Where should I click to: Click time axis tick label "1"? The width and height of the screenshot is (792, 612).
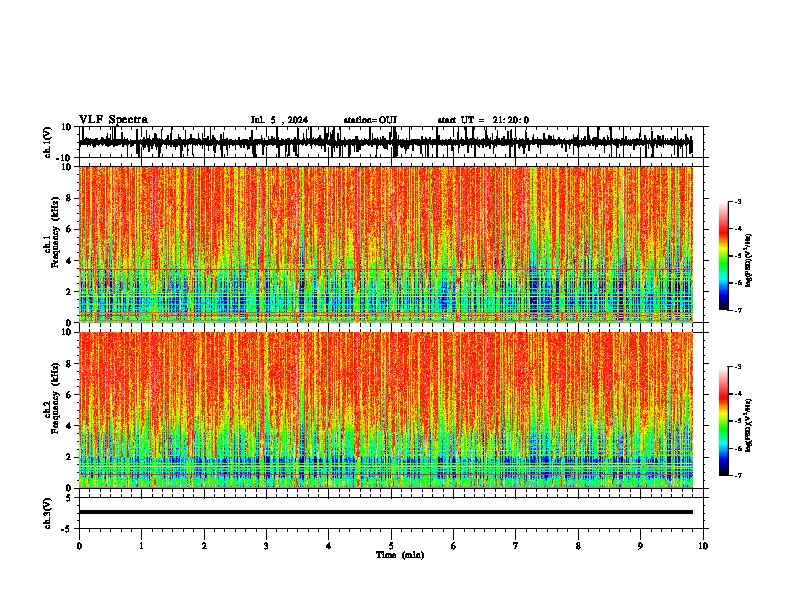click(141, 546)
